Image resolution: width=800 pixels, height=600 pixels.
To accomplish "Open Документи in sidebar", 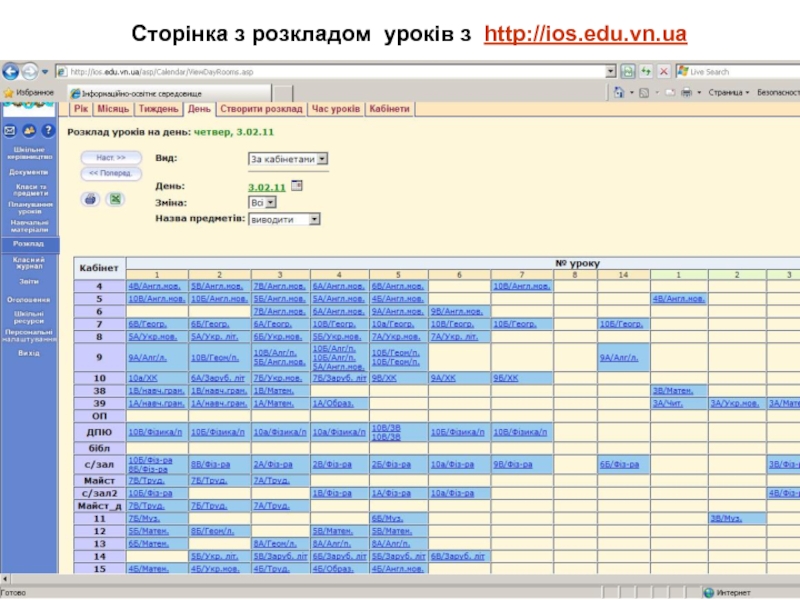I will (29, 172).
